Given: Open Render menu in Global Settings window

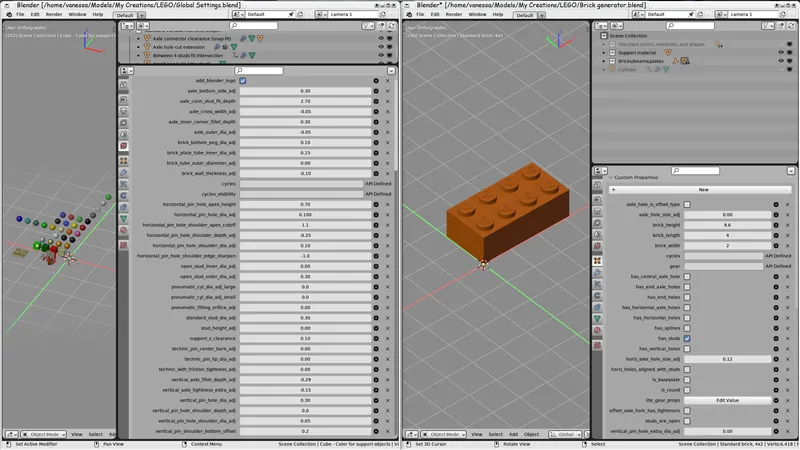Looking at the screenshot, I should 54,14.
